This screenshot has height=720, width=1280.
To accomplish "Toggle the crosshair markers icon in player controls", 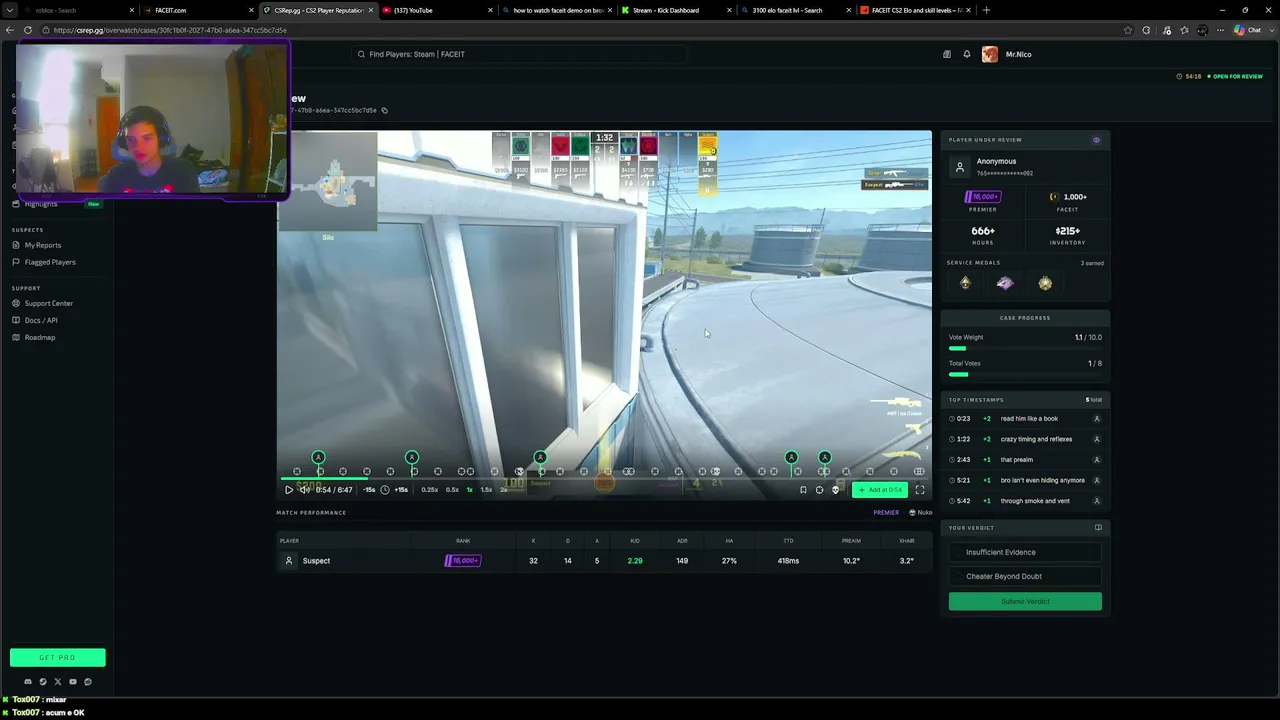I will tap(819, 490).
